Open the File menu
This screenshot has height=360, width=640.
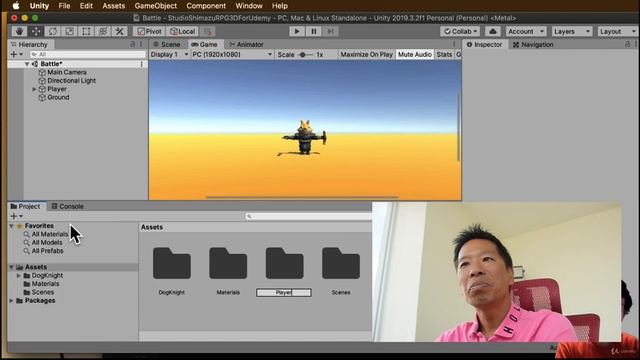point(64,6)
